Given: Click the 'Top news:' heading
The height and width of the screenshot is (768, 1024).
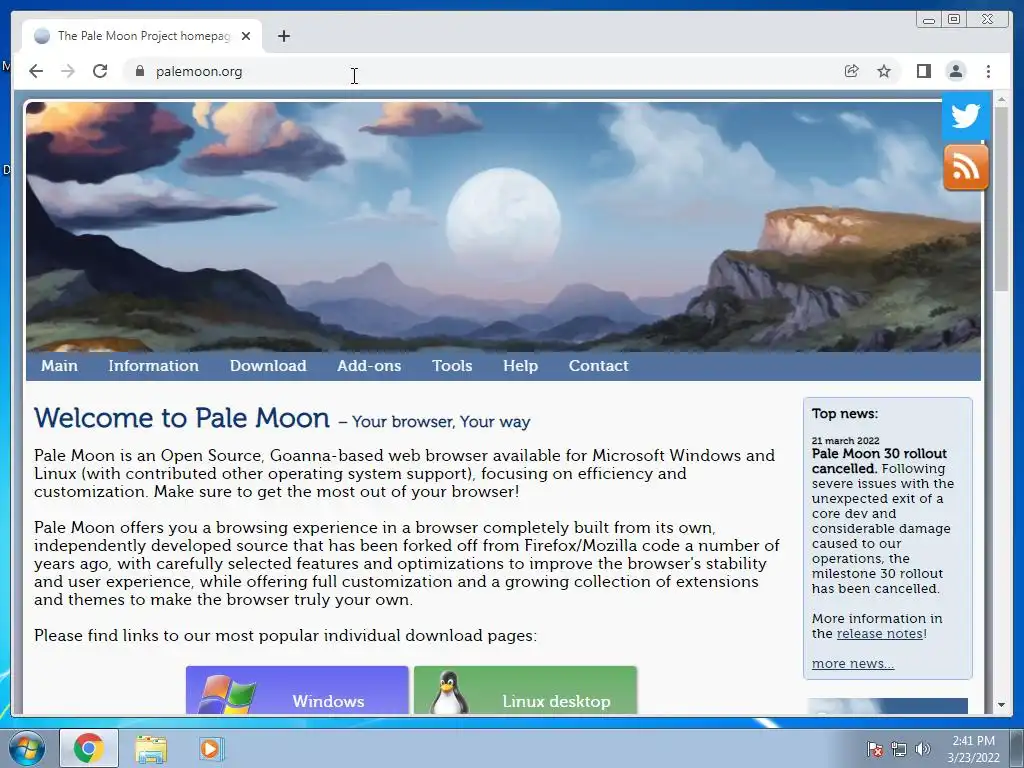Looking at the screenshot, I should tap(844, 413).
